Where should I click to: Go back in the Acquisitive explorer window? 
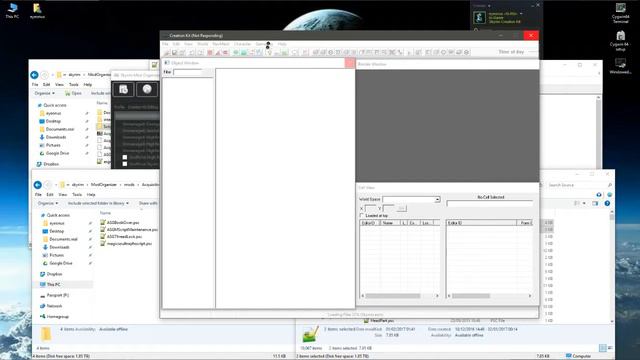coord(38,184)
